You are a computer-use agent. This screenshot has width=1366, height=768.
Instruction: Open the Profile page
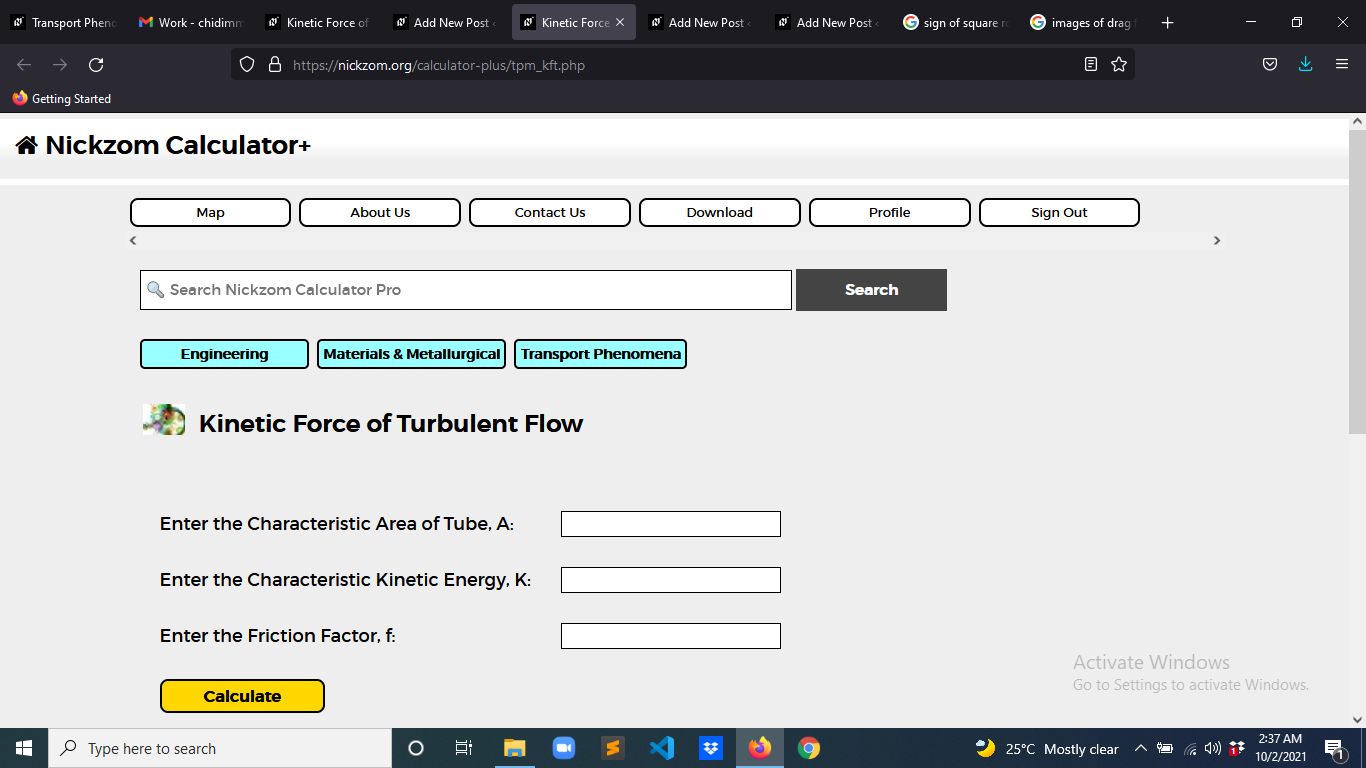[890, 212]
